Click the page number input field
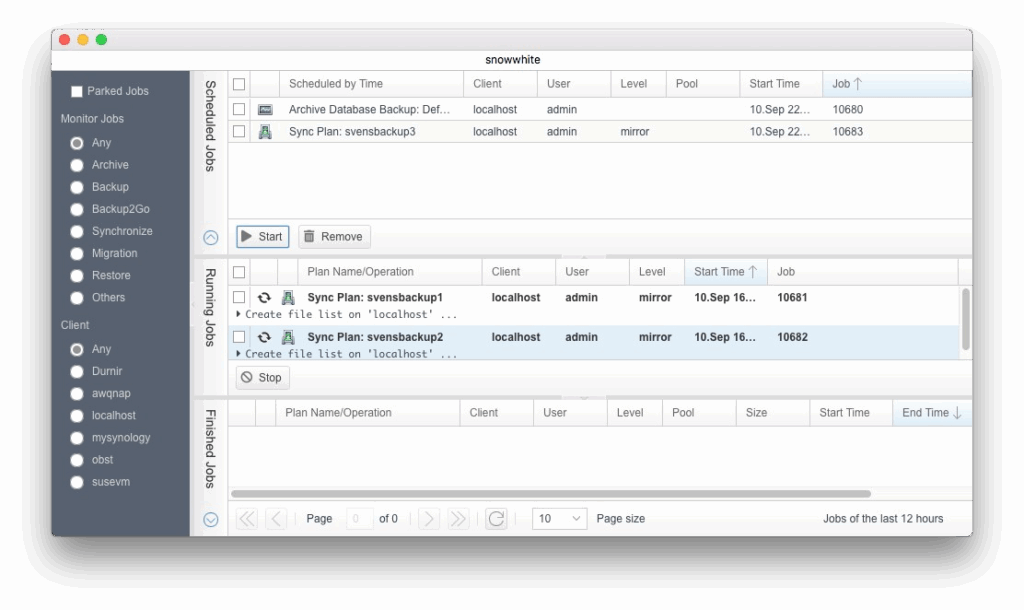The image size is (1024, 610). (x=360, y=518)
